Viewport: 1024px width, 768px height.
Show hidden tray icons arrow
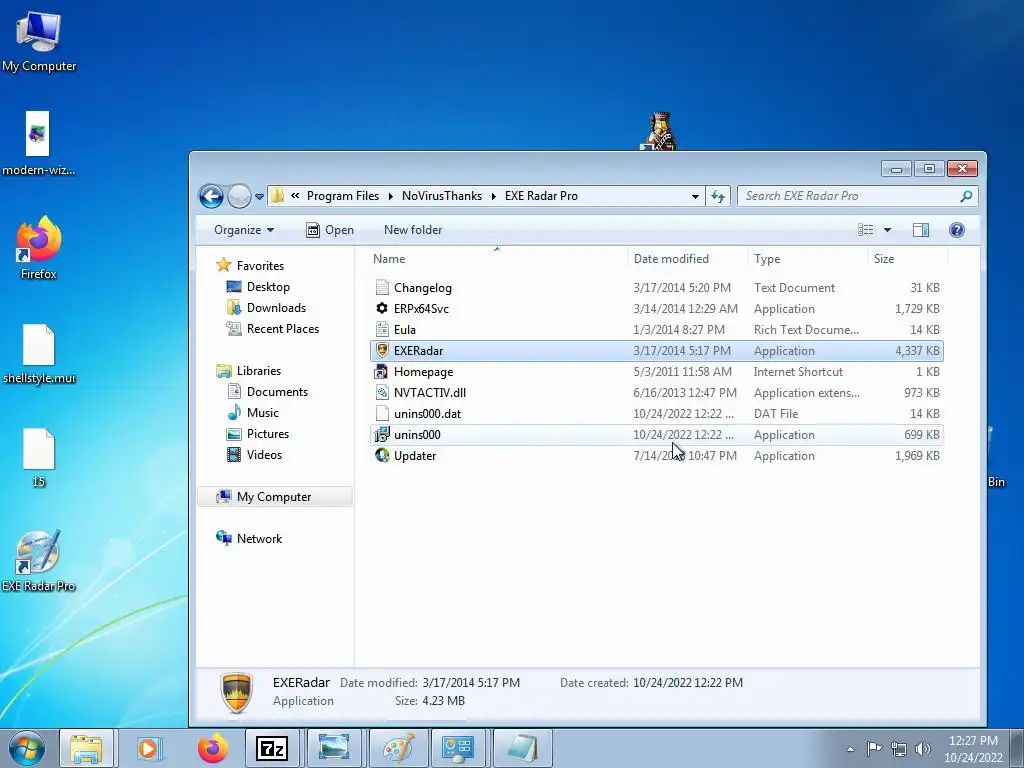850,749
